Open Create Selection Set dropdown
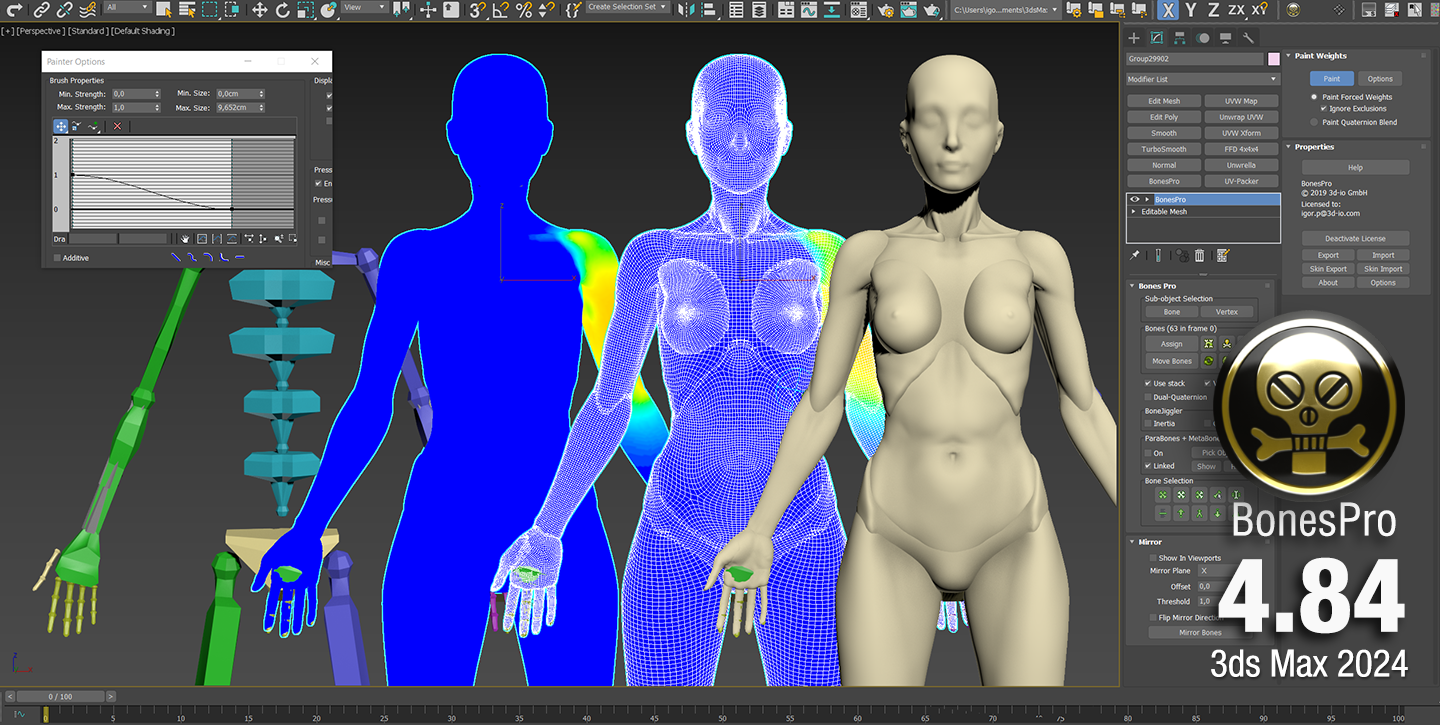The width and height of the screenshot is (1440, 725). click(x=627, y=7)
